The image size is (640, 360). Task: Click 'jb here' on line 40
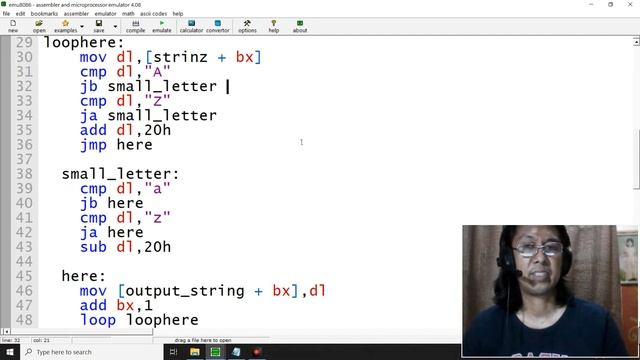click(x=112, y=203)
